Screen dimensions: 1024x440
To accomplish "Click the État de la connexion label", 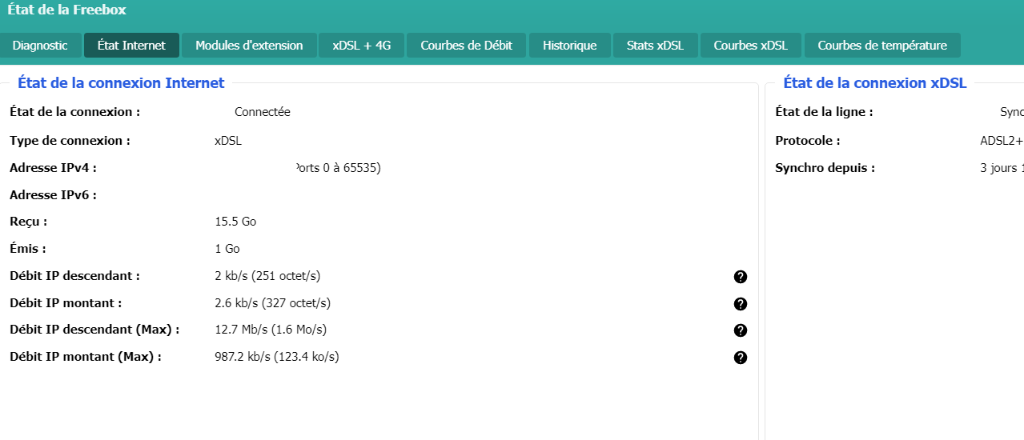I will coord(75,112).
